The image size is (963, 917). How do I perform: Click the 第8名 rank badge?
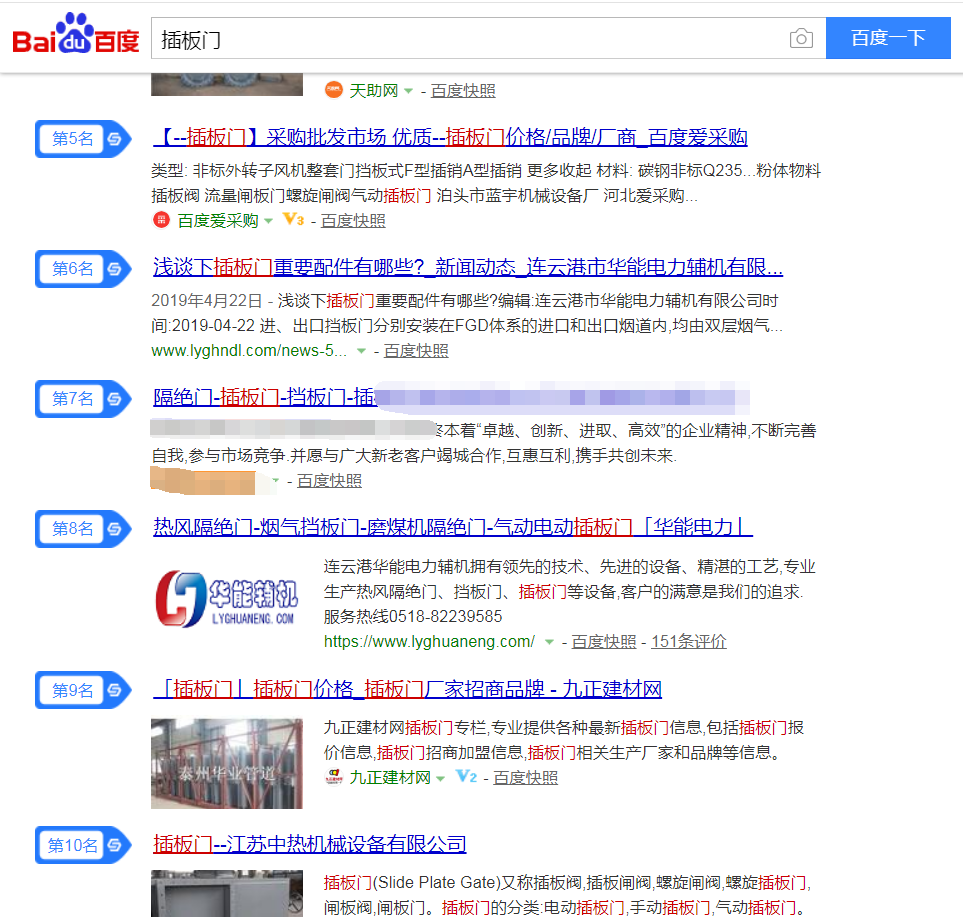coord(83,528)
